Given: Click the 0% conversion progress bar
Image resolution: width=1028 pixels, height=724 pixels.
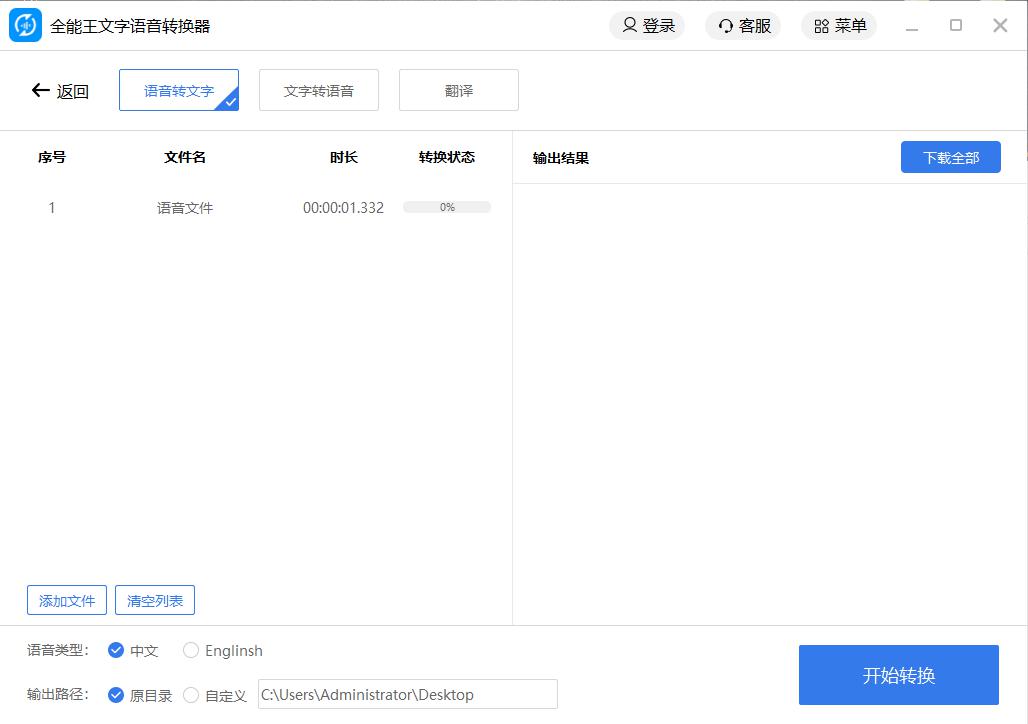Looking at the screenshot, I should pyautogui.click(x=447, y=208).
